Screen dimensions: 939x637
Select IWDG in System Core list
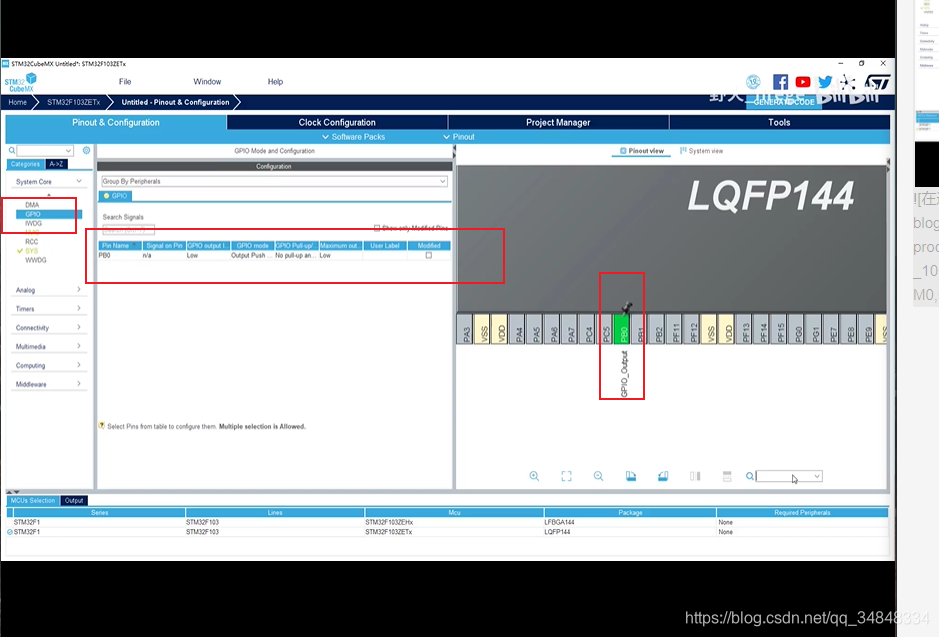(x=34, y=223)
